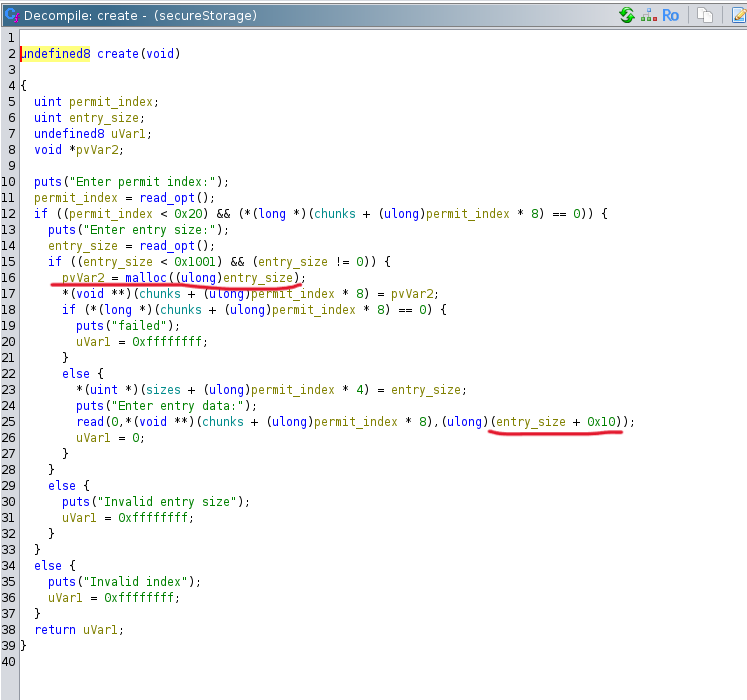
Task: Click 'permit_index' in the declaration on line 5
Action: point(111,102)
